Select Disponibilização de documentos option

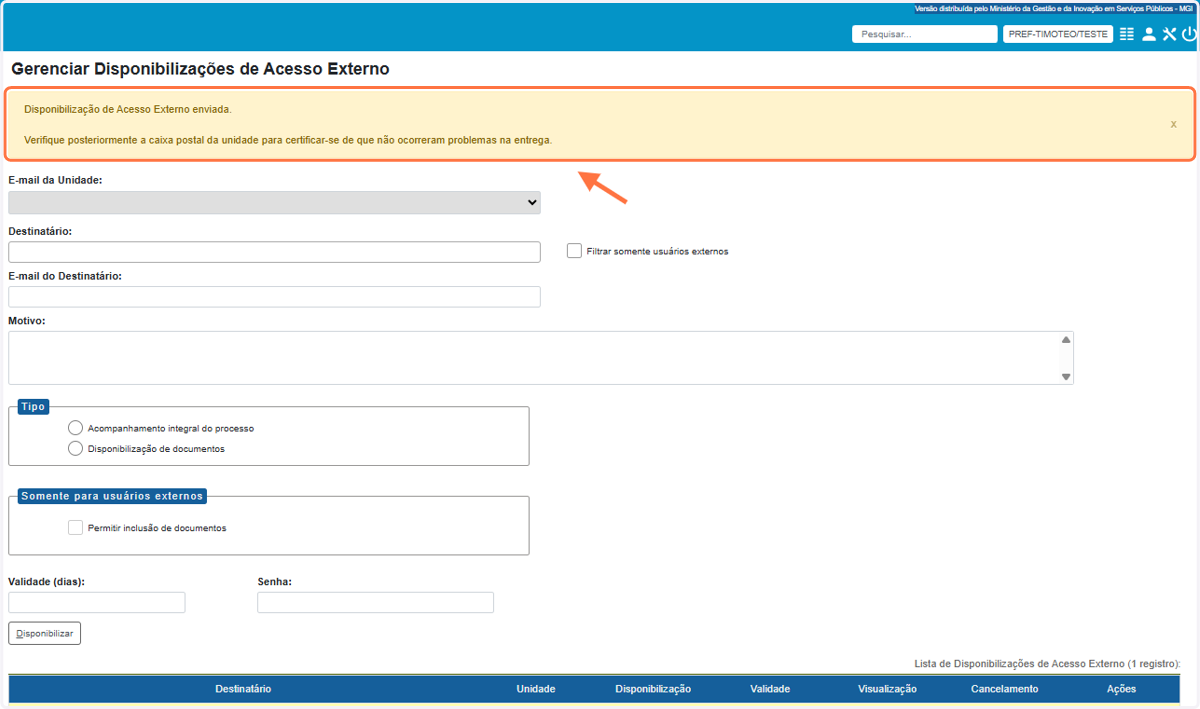click(x=75, y=449)
